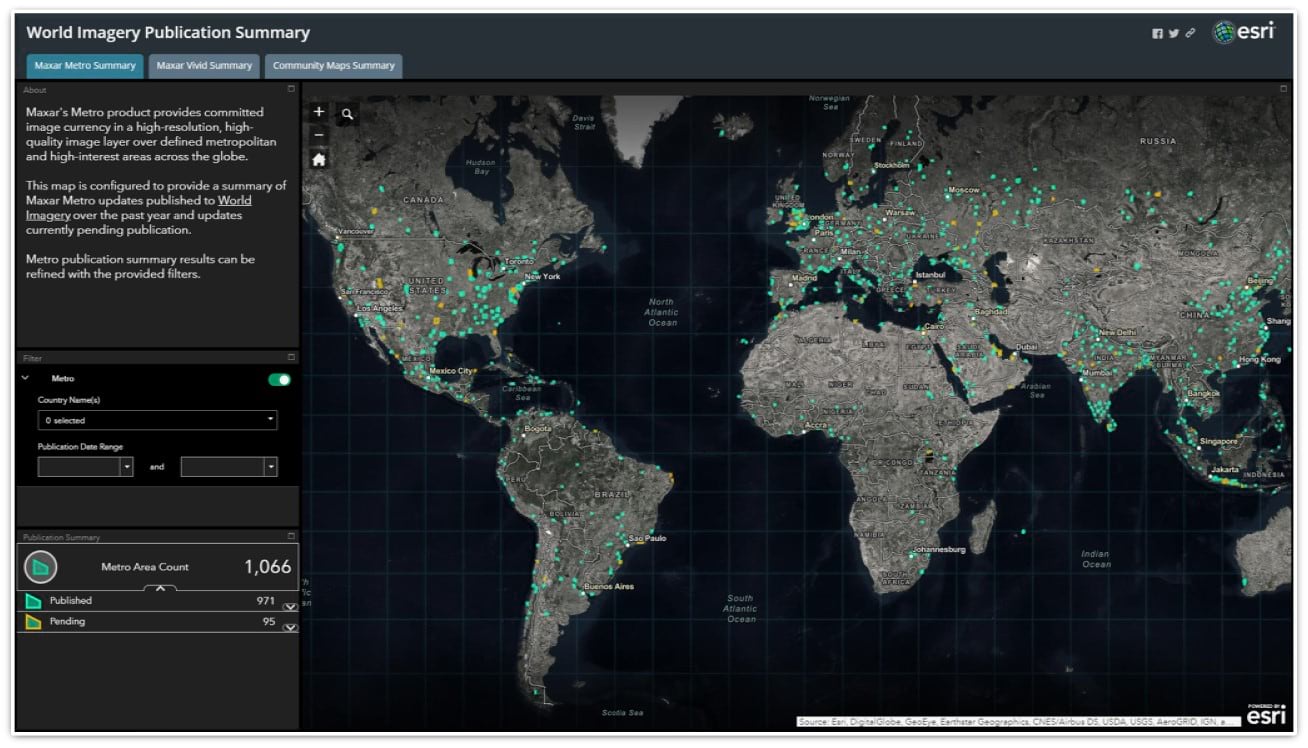Maximize the Filter panel
Screen dimensions: 1308x748
(x=291, y=357)
